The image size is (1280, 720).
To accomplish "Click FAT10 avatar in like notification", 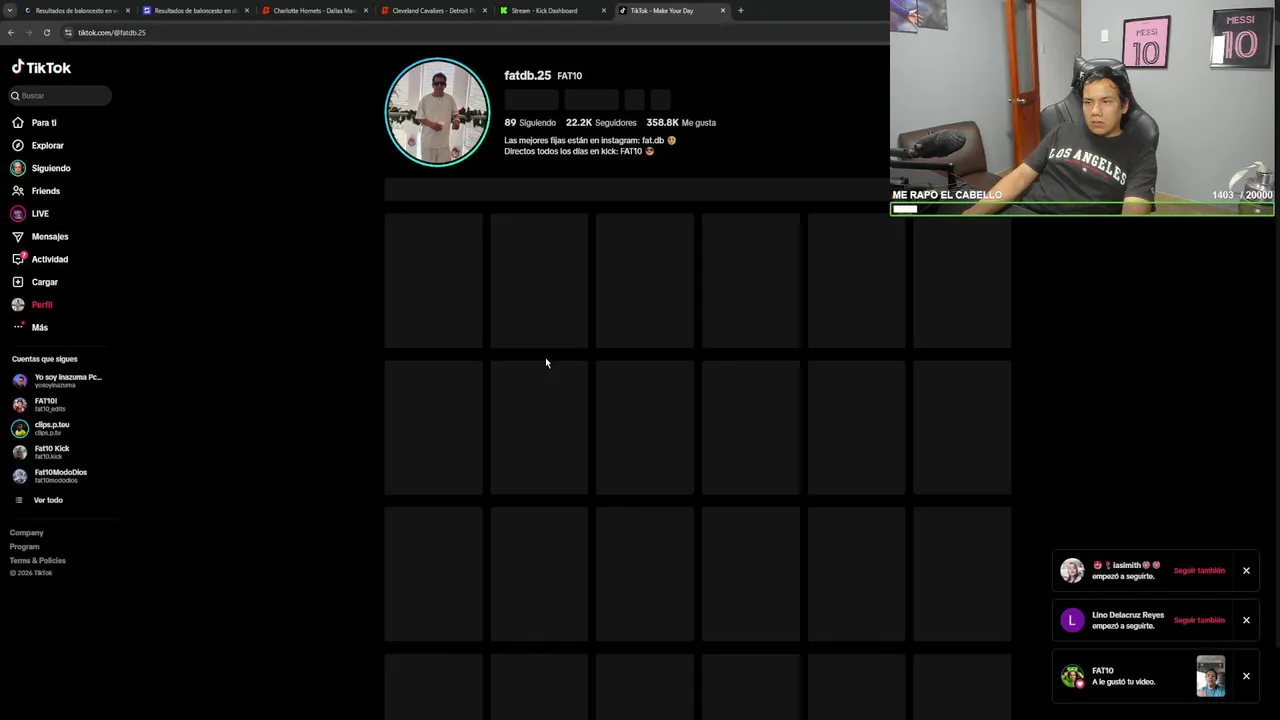I will click(x=1072, y=677).
